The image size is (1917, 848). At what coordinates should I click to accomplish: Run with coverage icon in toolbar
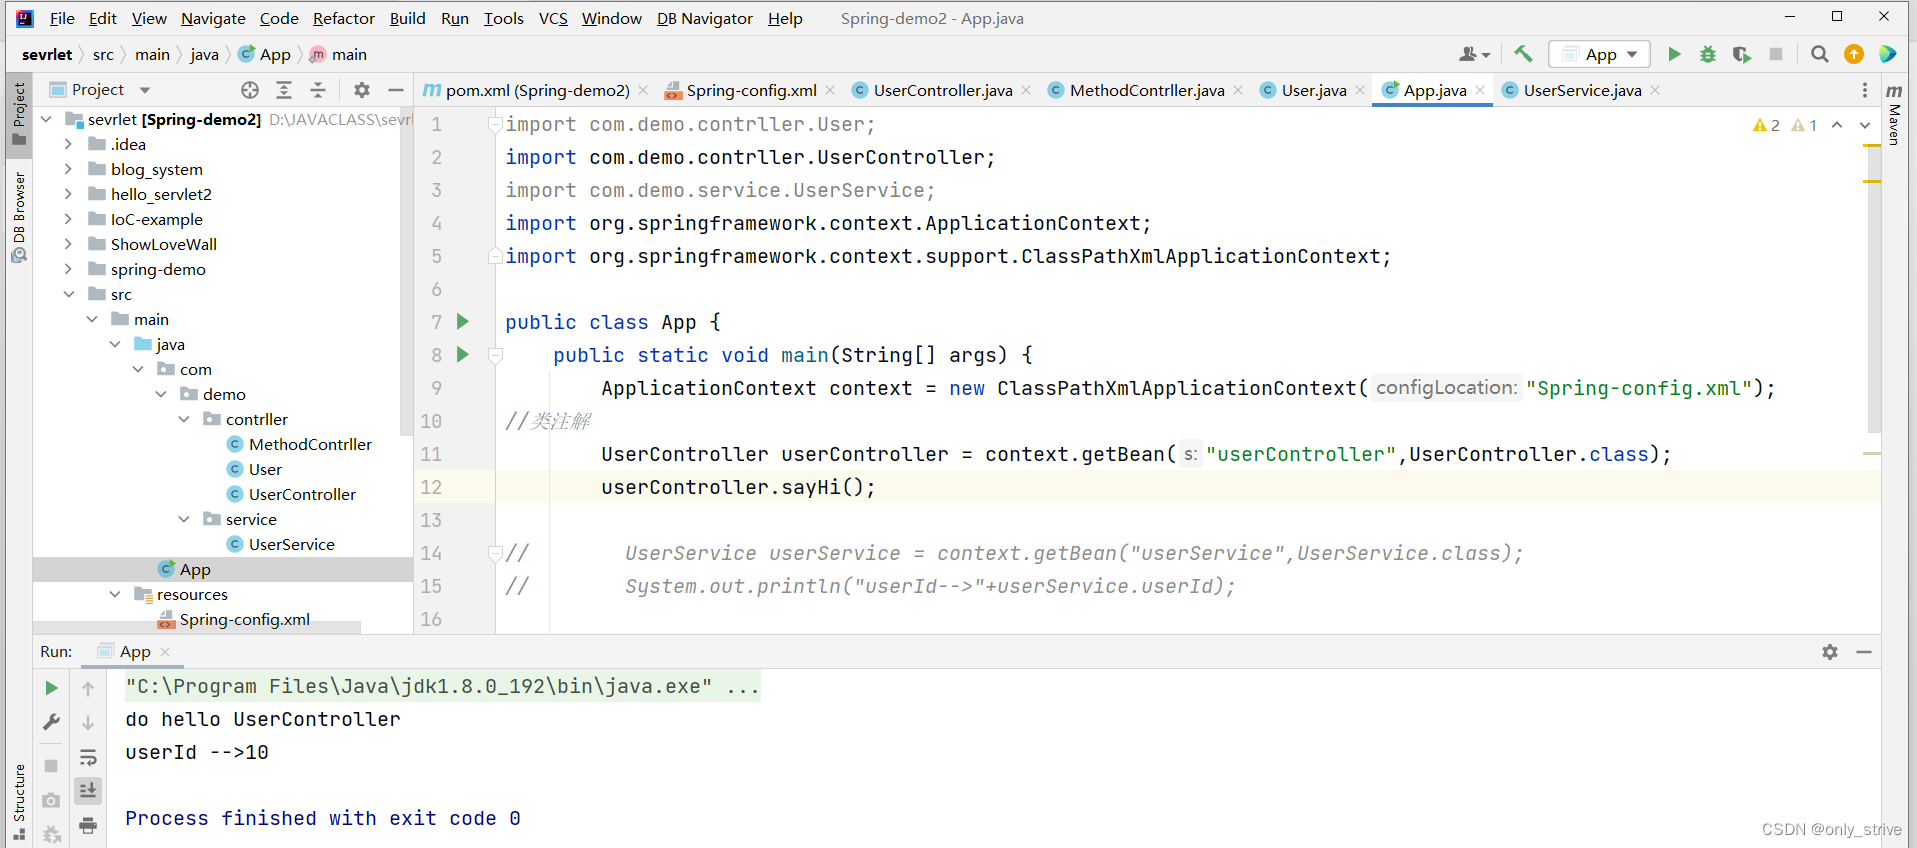(x=1742, y=54)
